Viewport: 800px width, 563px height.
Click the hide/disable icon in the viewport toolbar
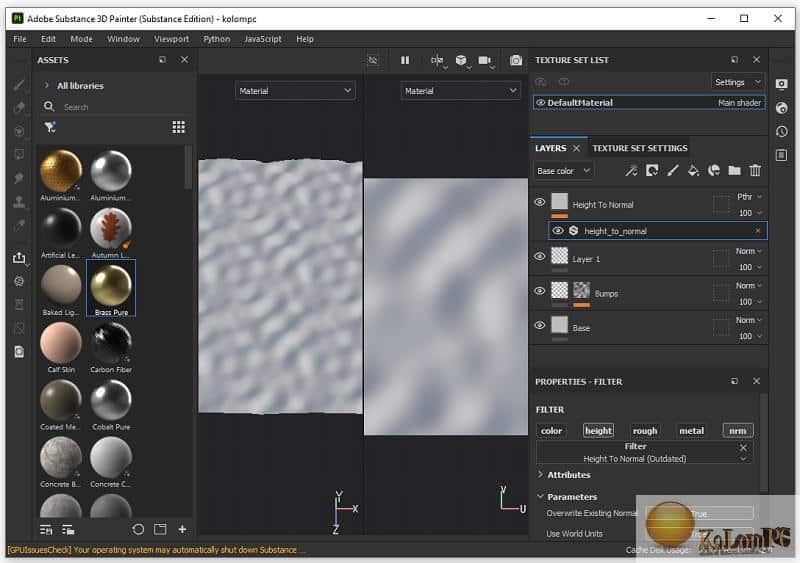click(373, 60)
